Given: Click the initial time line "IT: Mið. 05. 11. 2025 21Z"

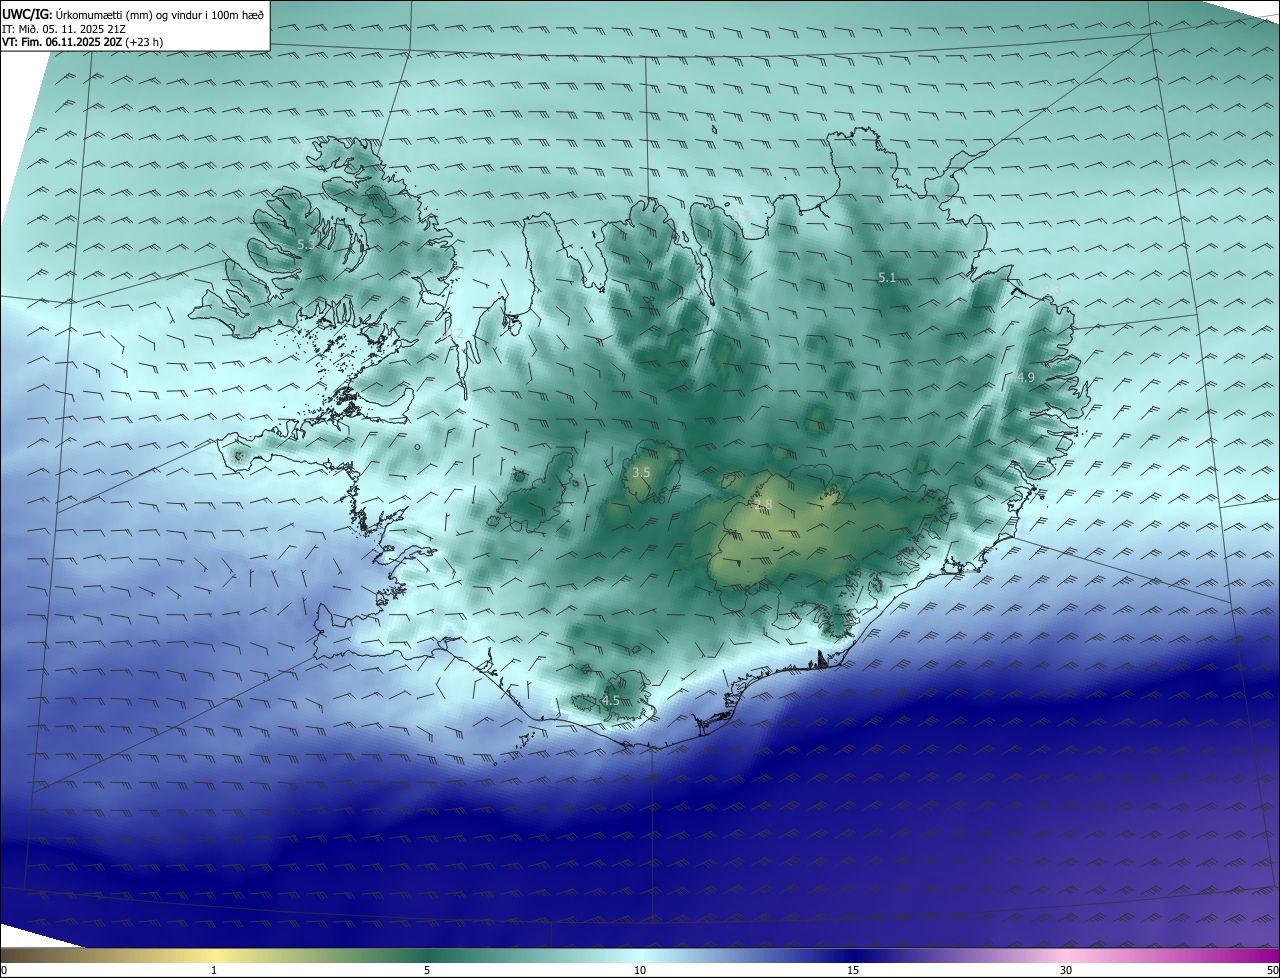Looking at the screenshot, I should click(64, 30).
